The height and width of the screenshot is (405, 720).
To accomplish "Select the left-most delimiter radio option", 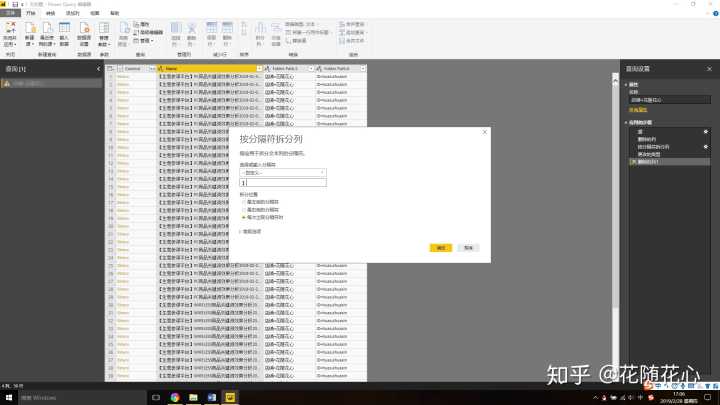I will point(244,202).
